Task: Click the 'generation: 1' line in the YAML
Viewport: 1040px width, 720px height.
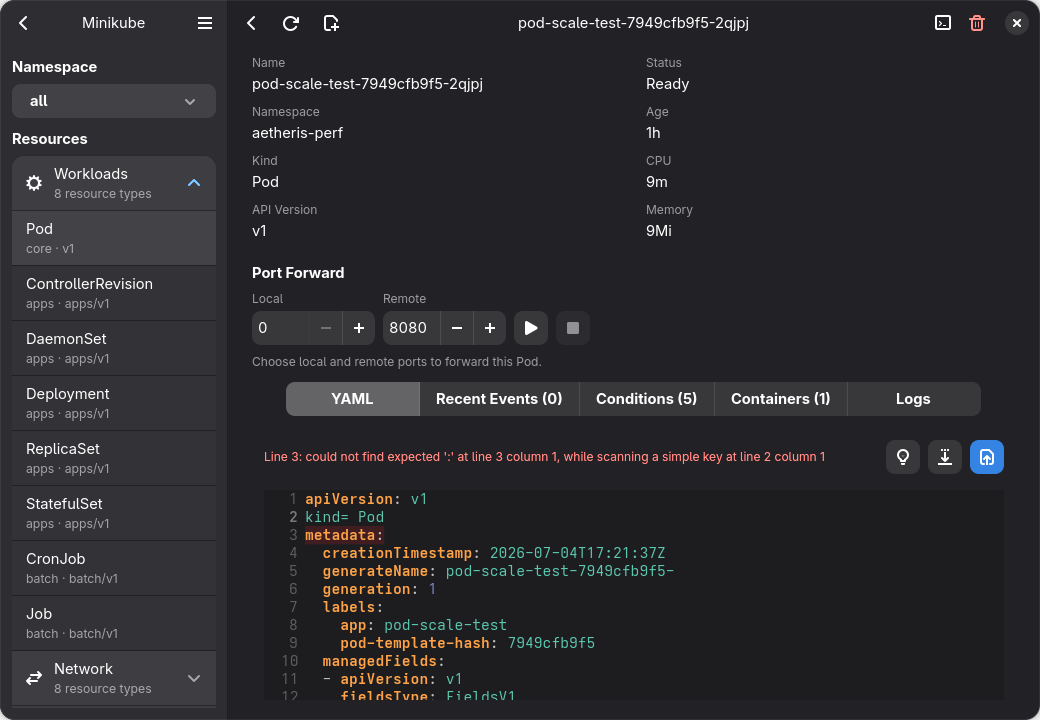Action: (x=379, y=589)
